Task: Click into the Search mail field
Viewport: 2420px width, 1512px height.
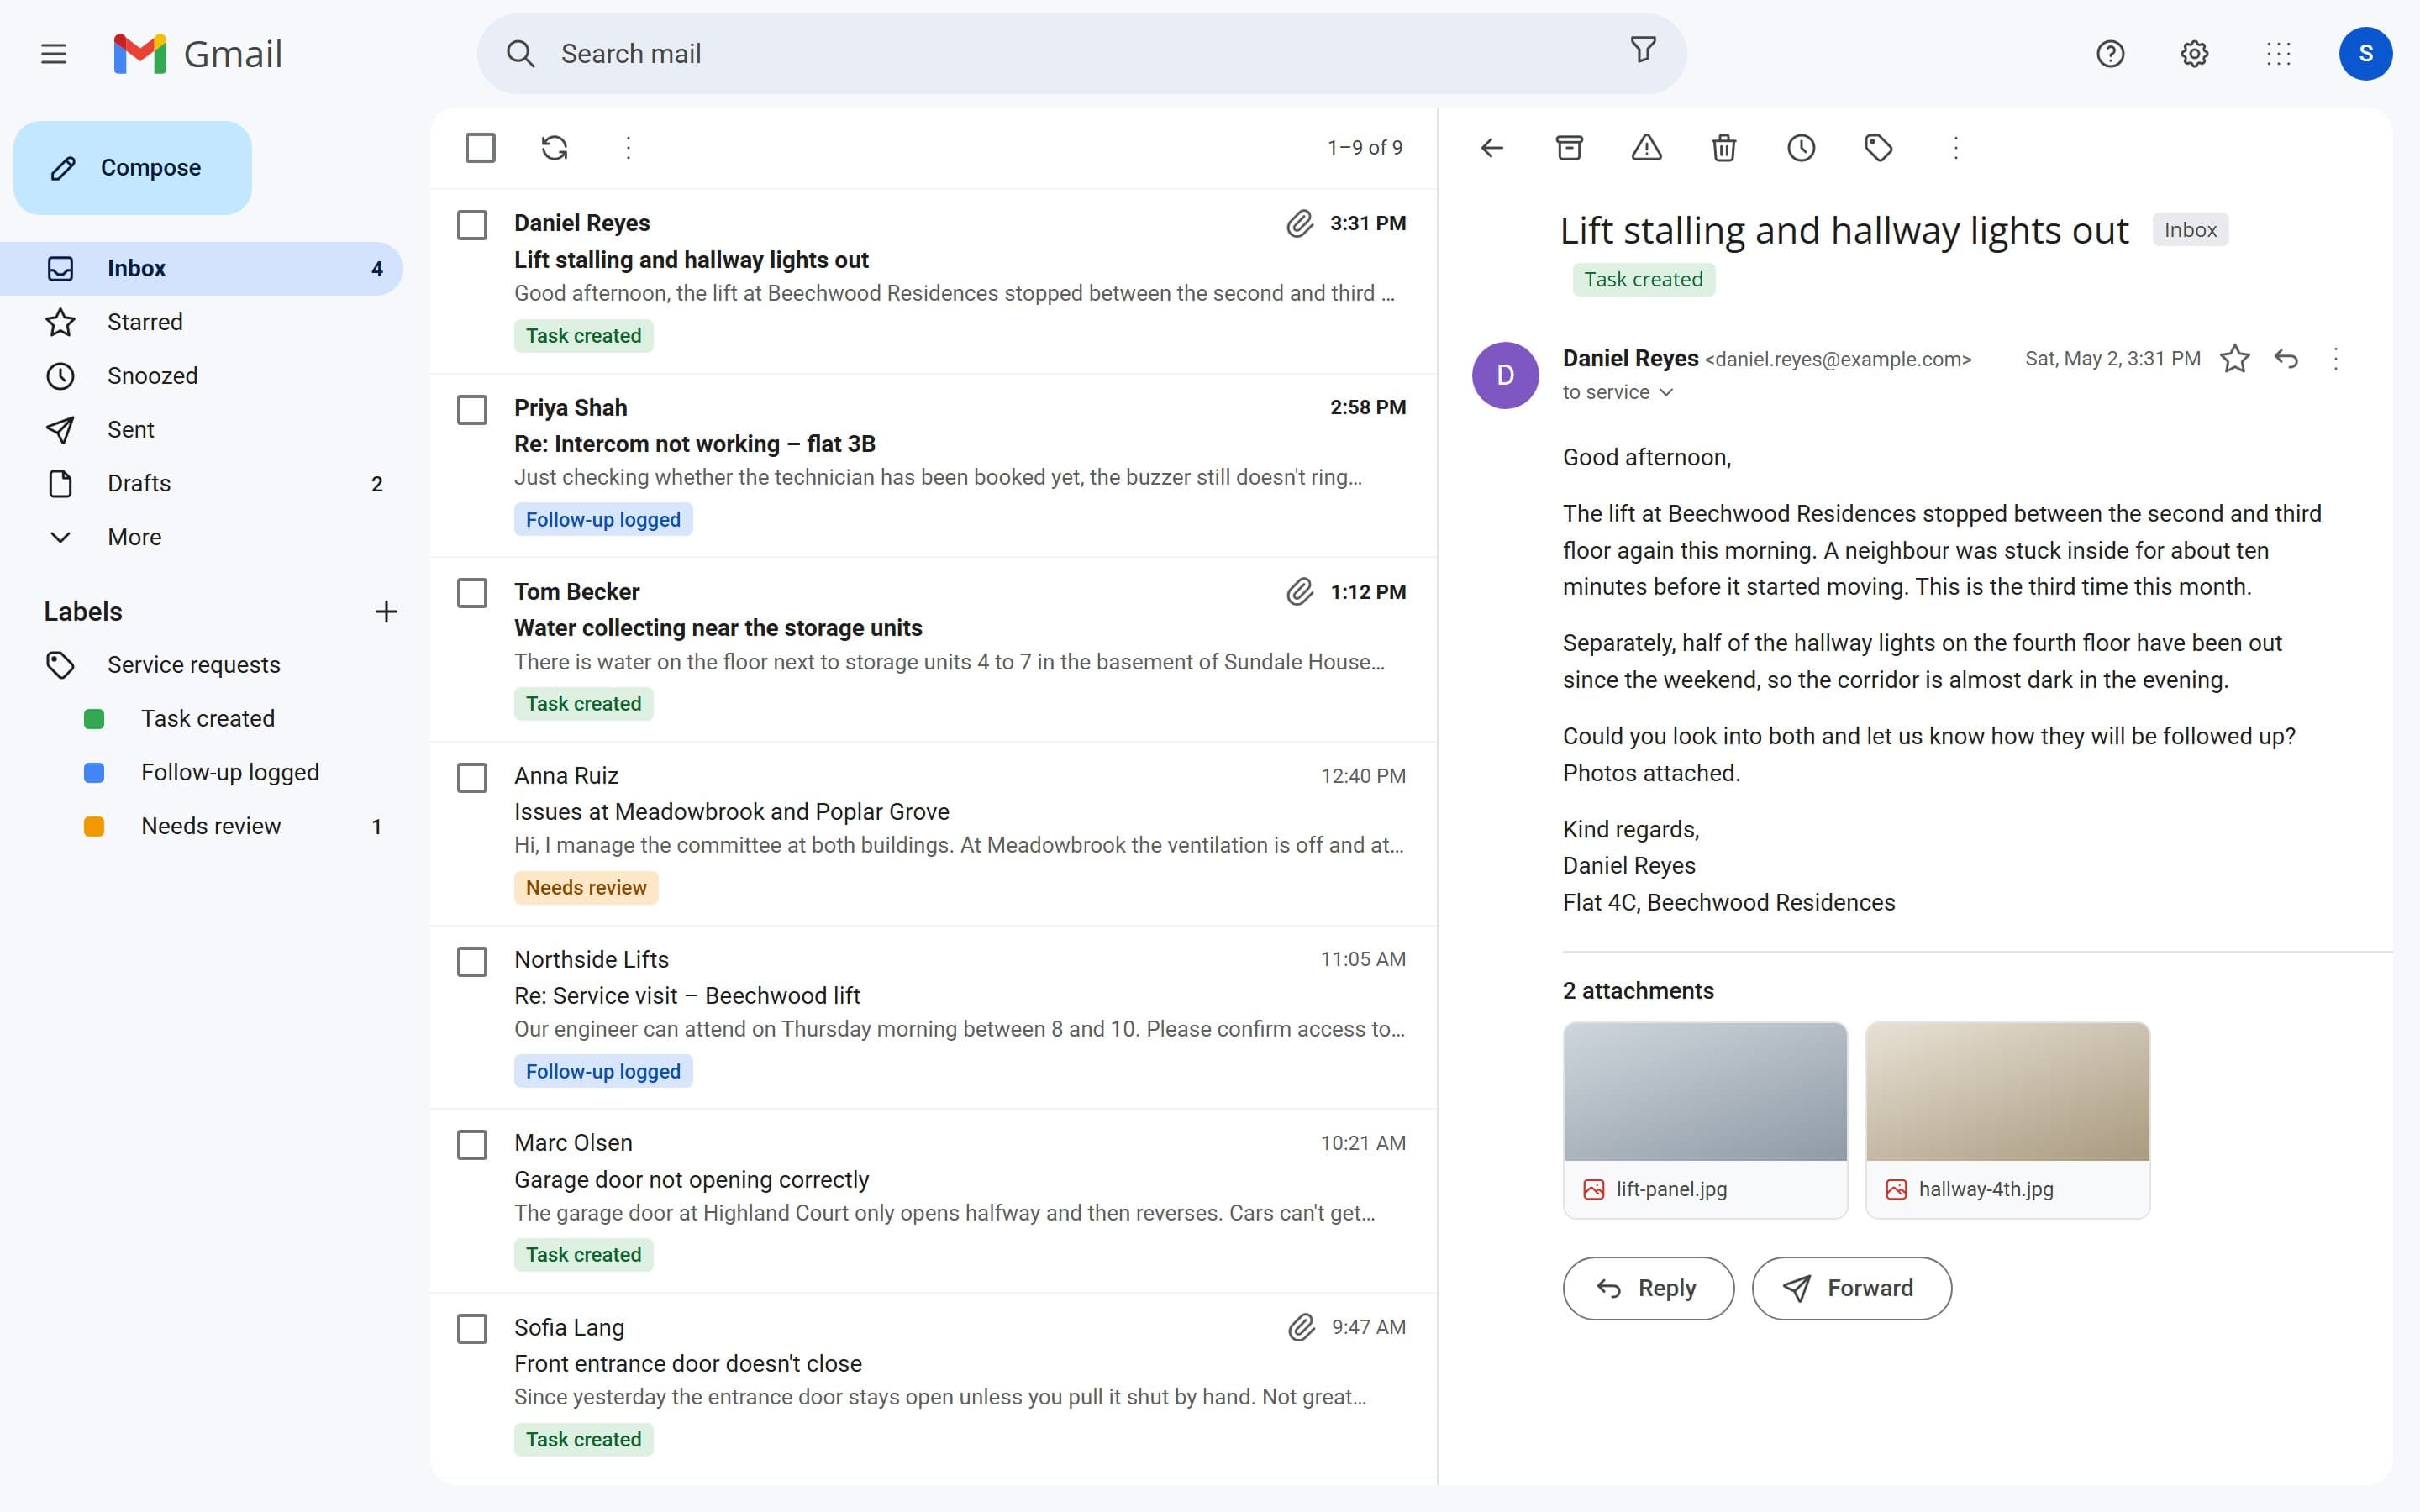Action: 1081,54
